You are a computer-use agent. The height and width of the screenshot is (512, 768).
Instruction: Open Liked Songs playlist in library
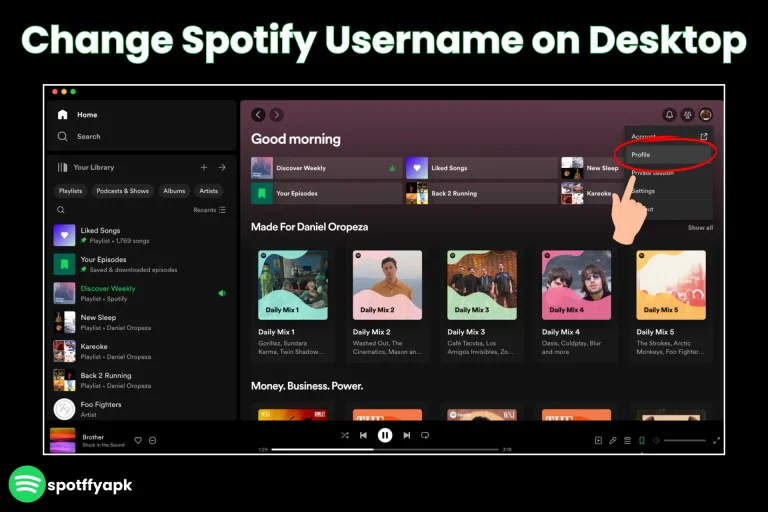[140, 235]
